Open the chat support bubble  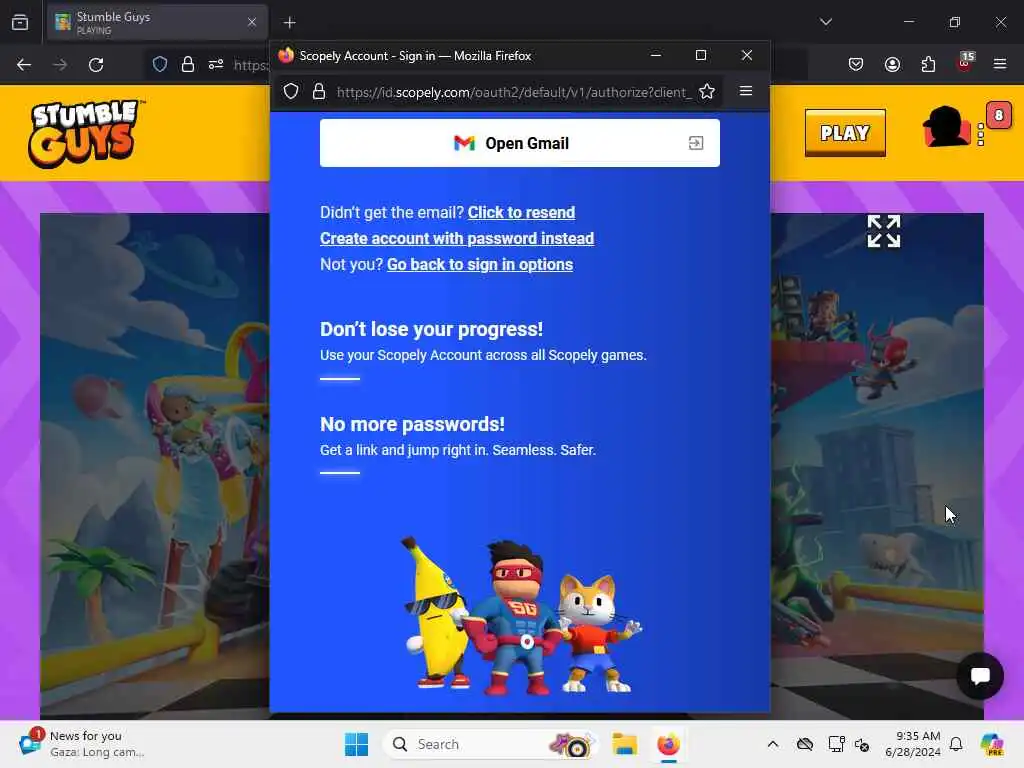(x=980, y=676)
